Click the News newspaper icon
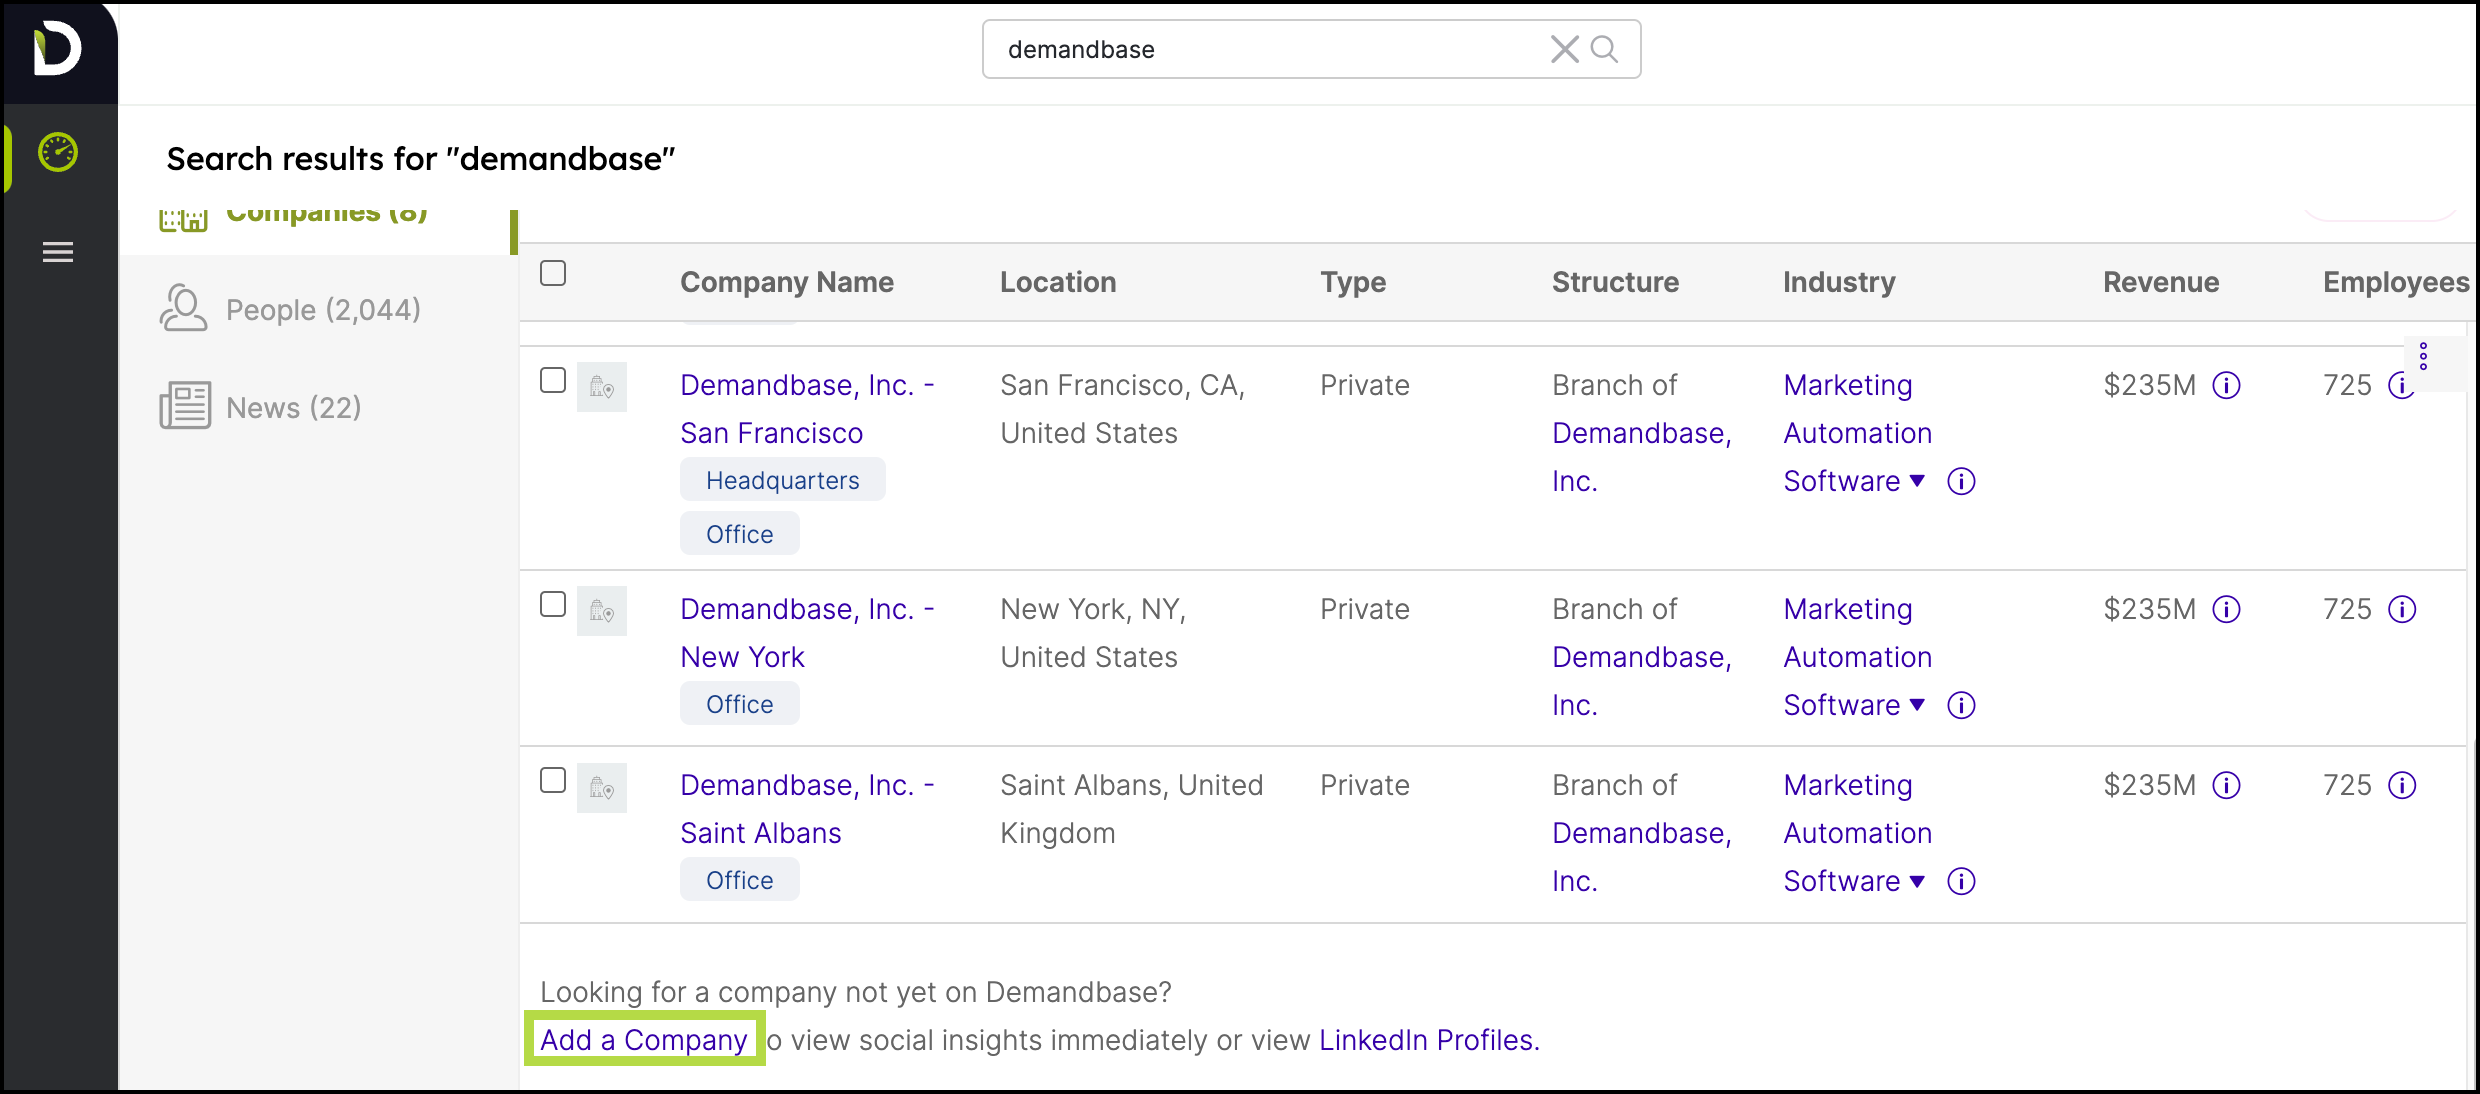 coord(185,405)
